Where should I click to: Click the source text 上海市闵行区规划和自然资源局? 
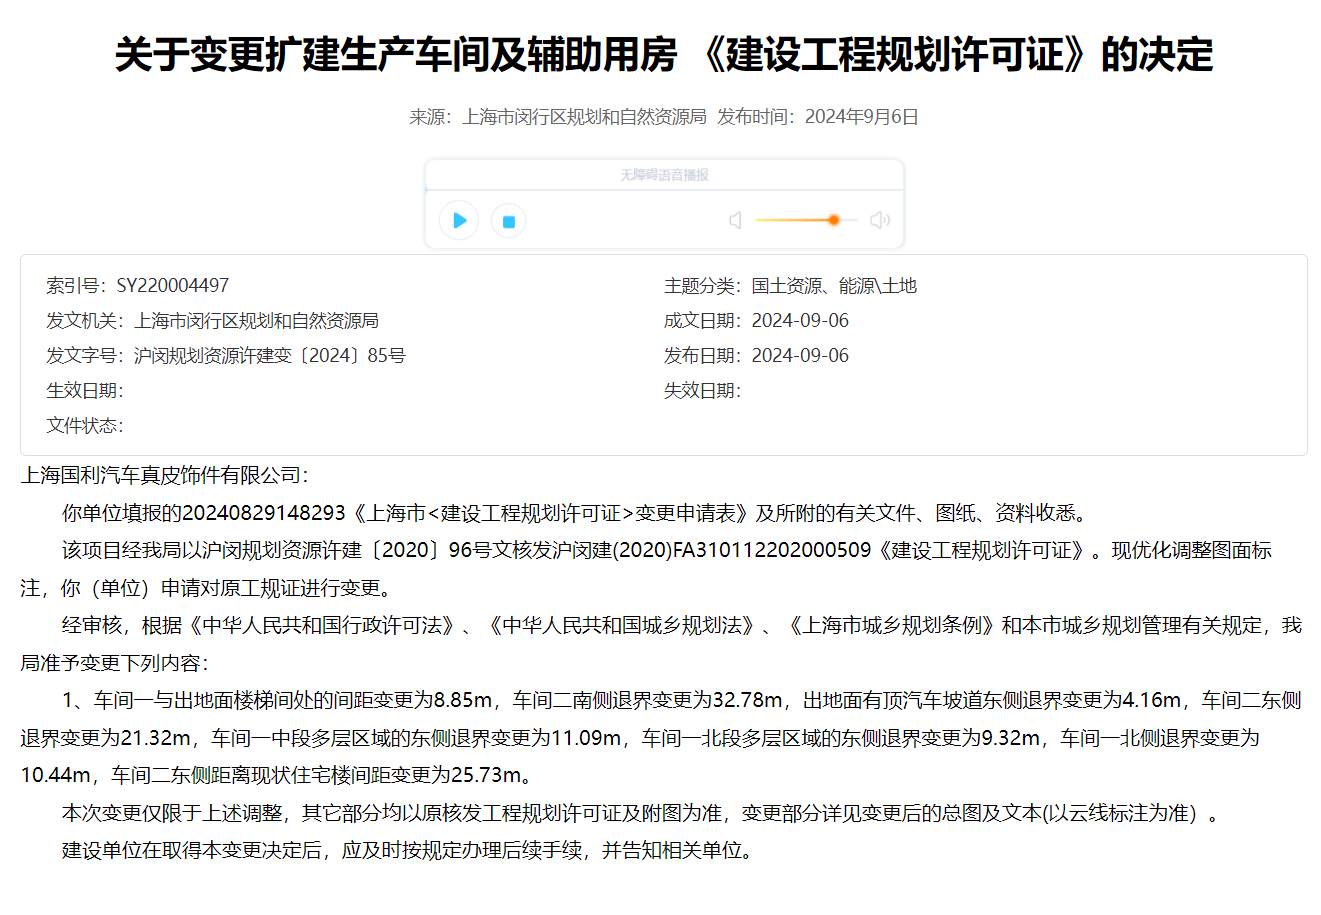click(x=584, y=117)
